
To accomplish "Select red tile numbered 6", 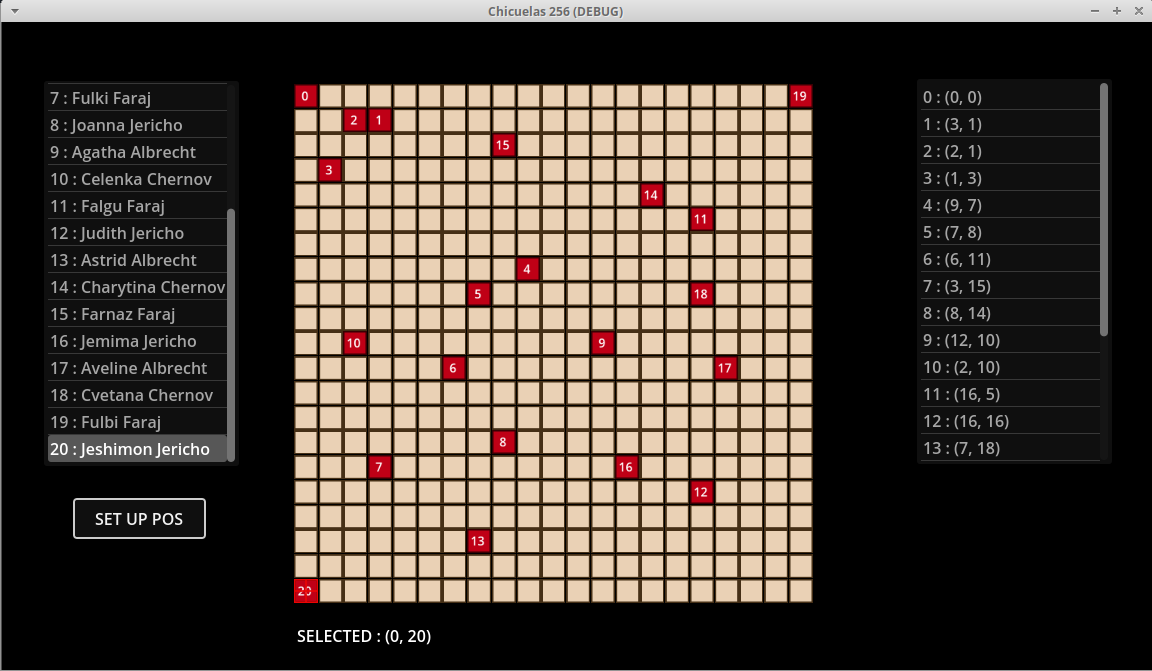I will pos(453,368).
